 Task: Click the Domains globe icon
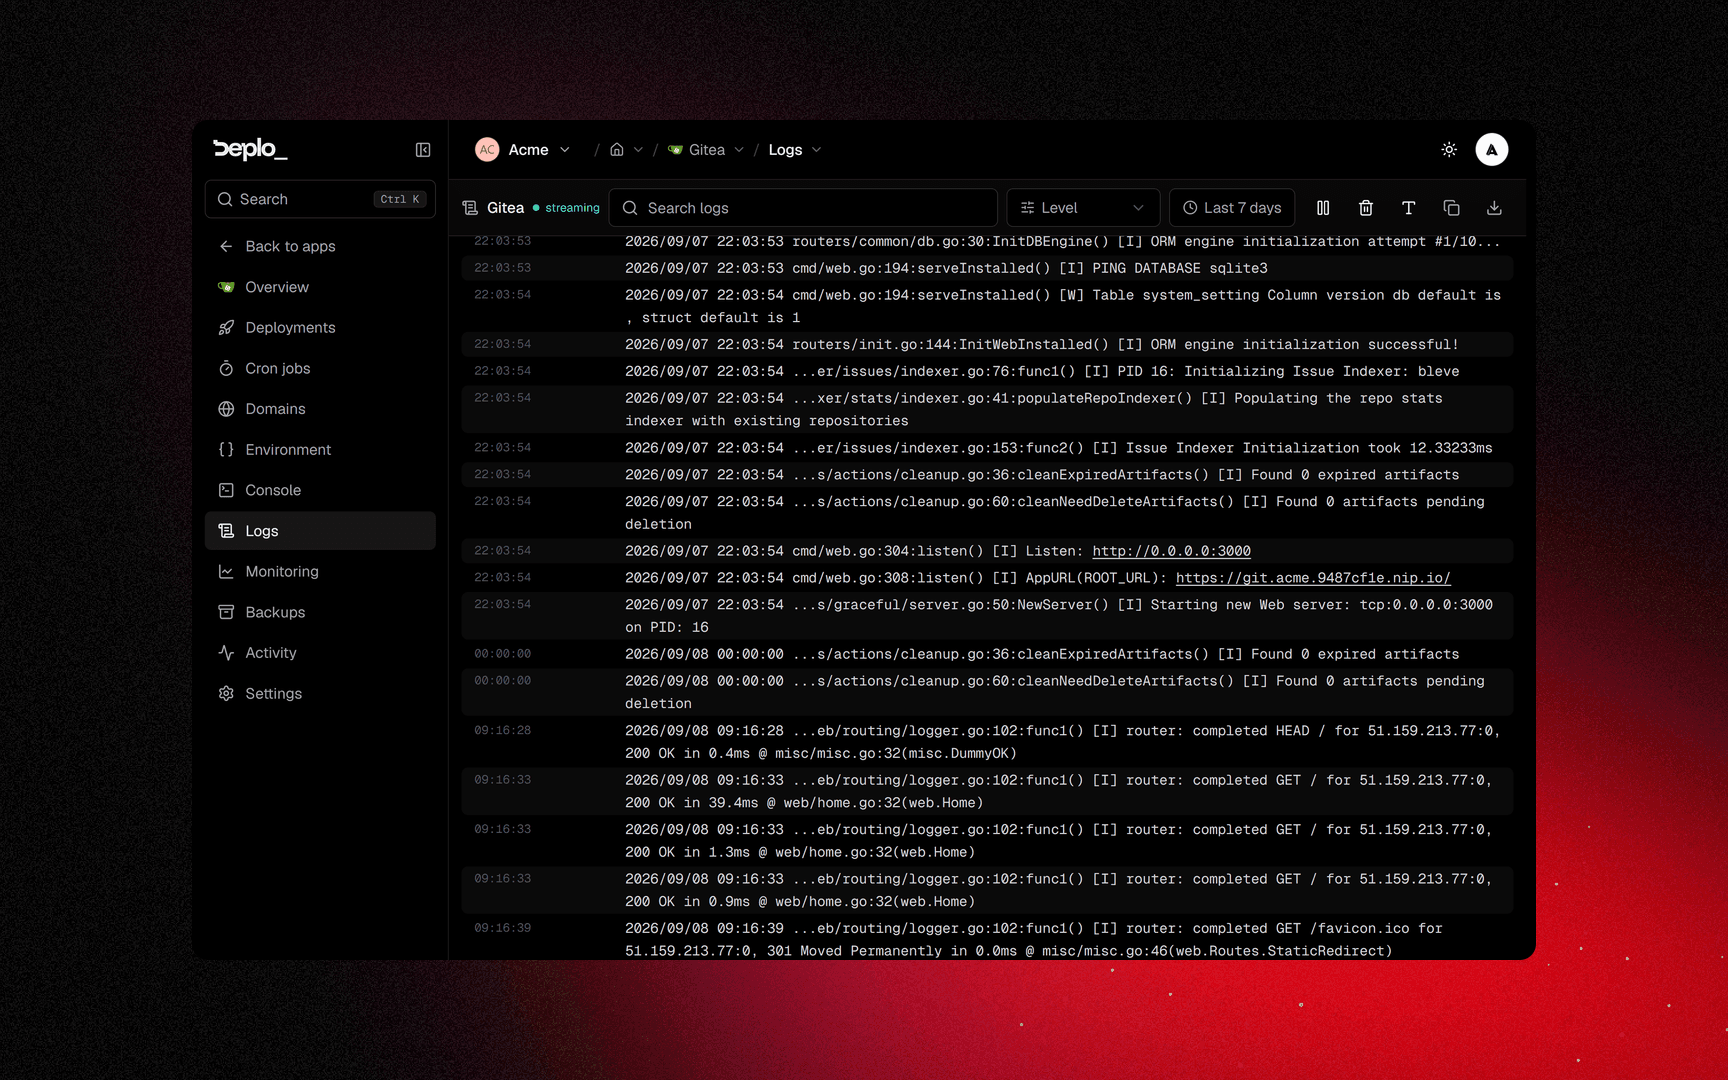[226, 409]
